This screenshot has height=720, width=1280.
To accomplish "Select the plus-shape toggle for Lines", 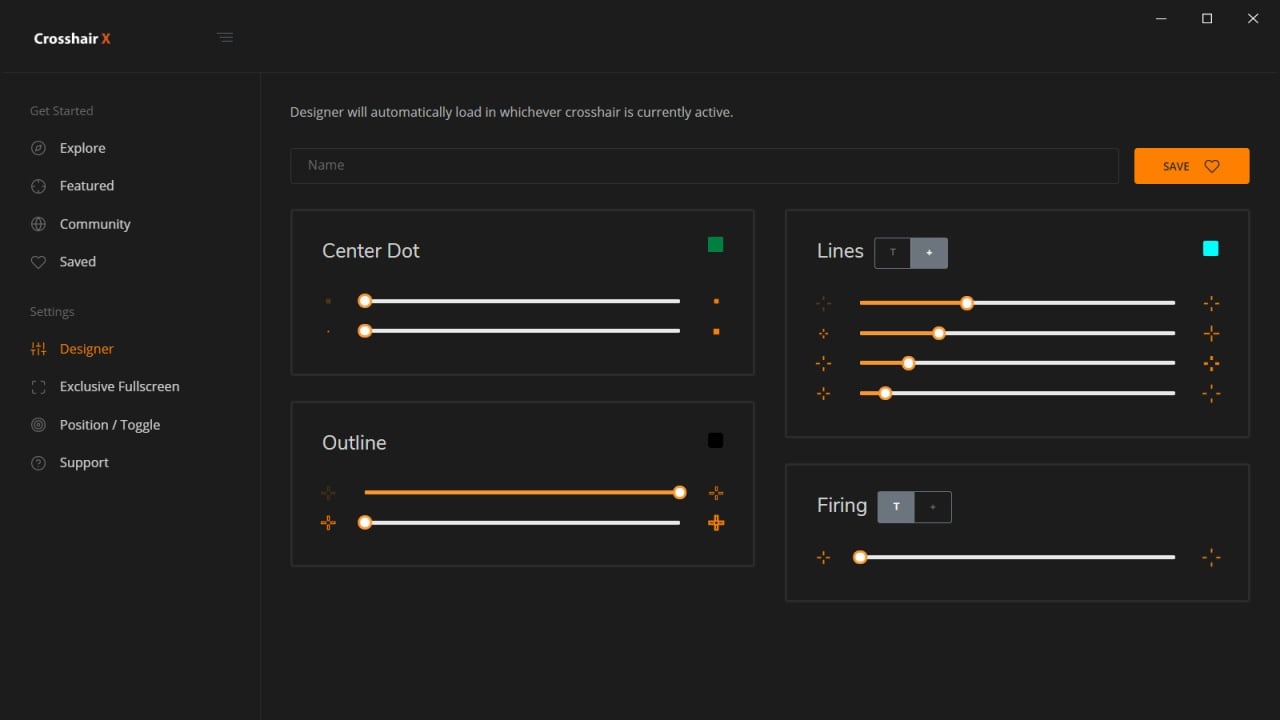I will [929, 253].
